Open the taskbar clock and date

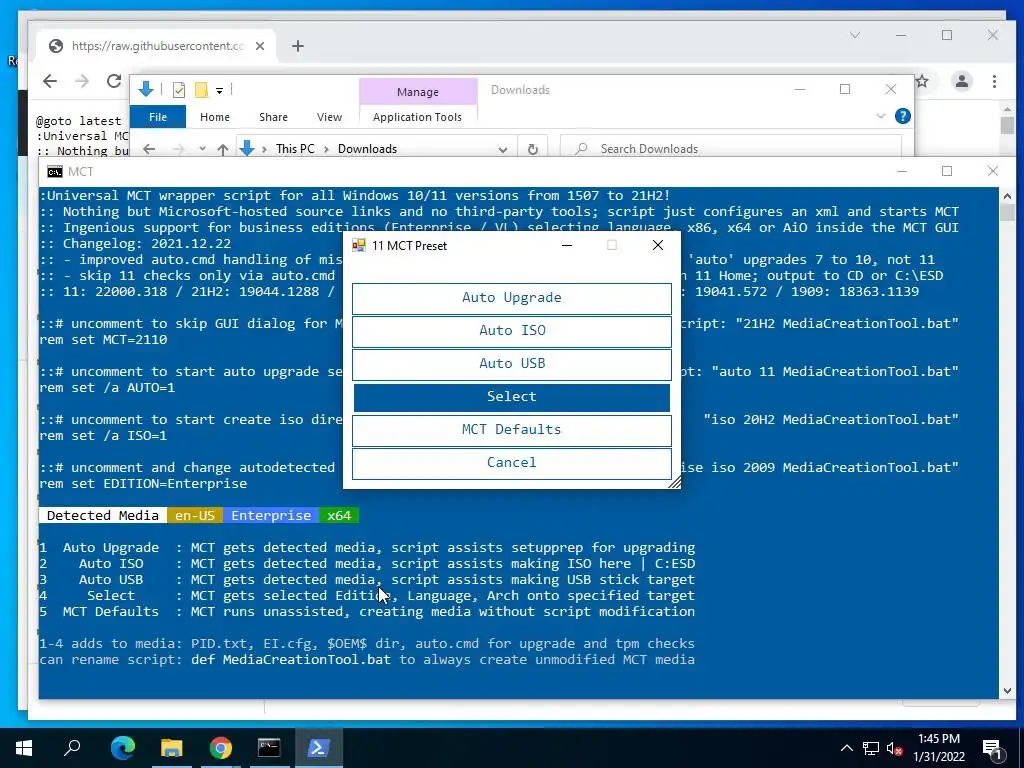tap(939, 748)
